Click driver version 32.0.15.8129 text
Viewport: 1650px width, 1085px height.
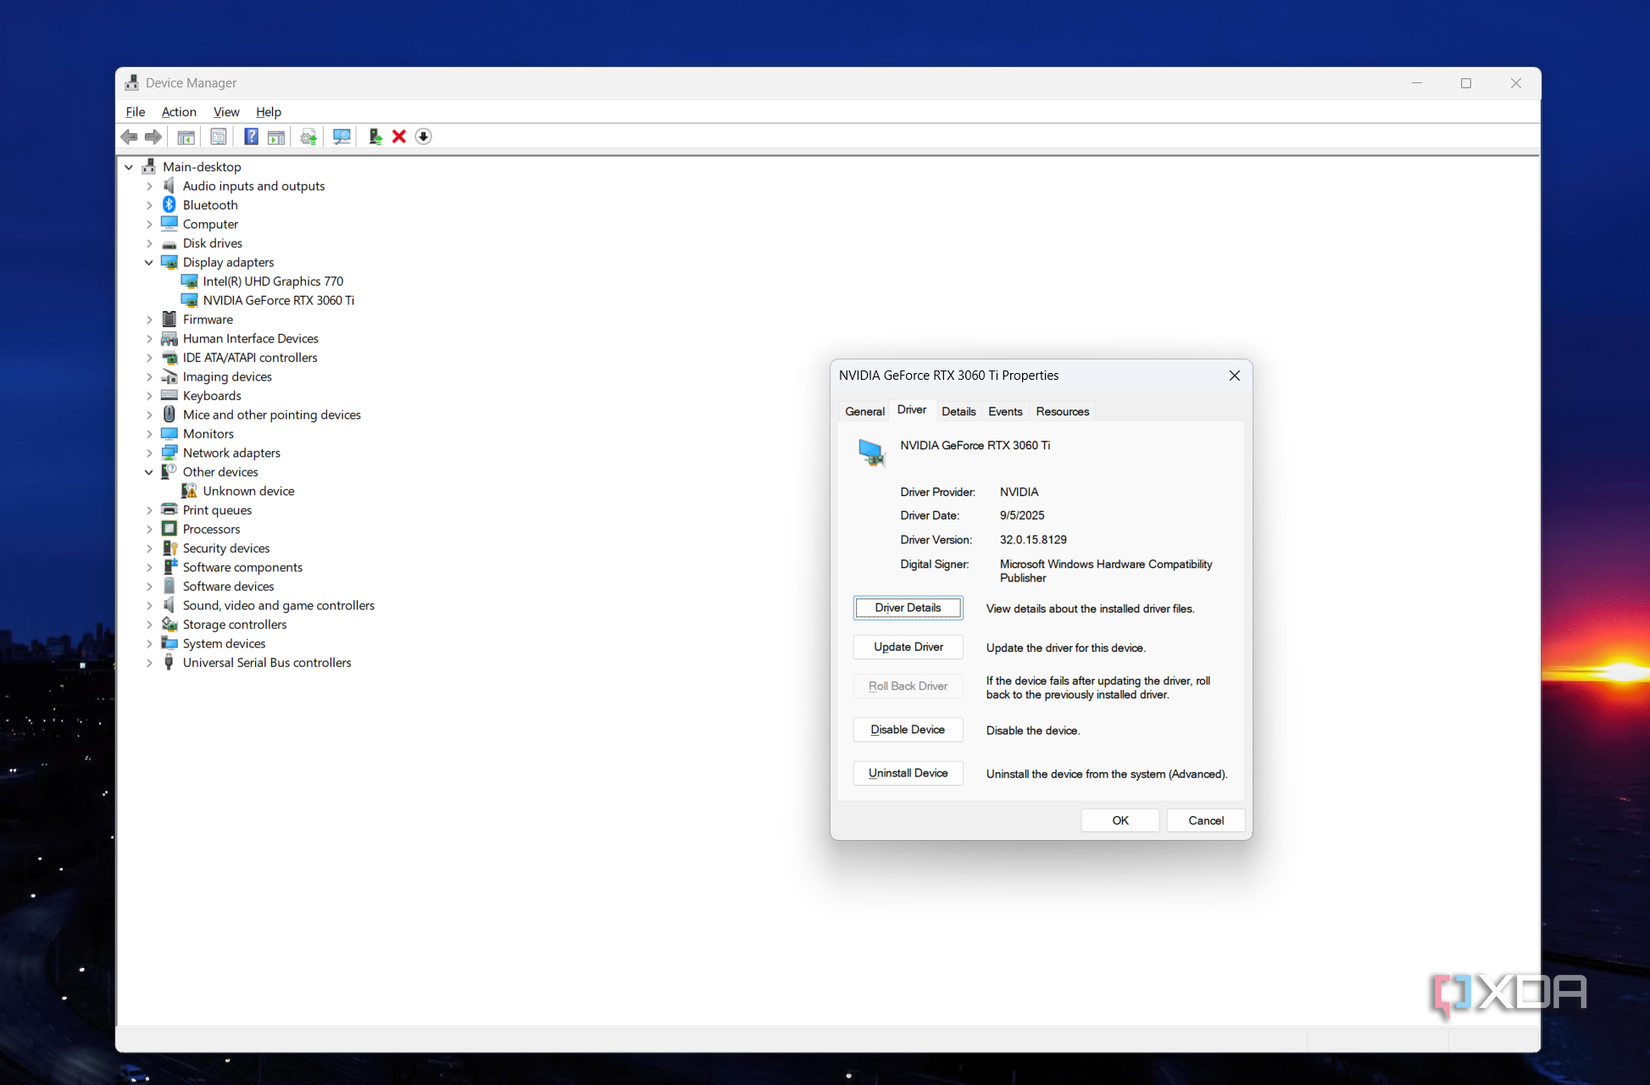1033,540
